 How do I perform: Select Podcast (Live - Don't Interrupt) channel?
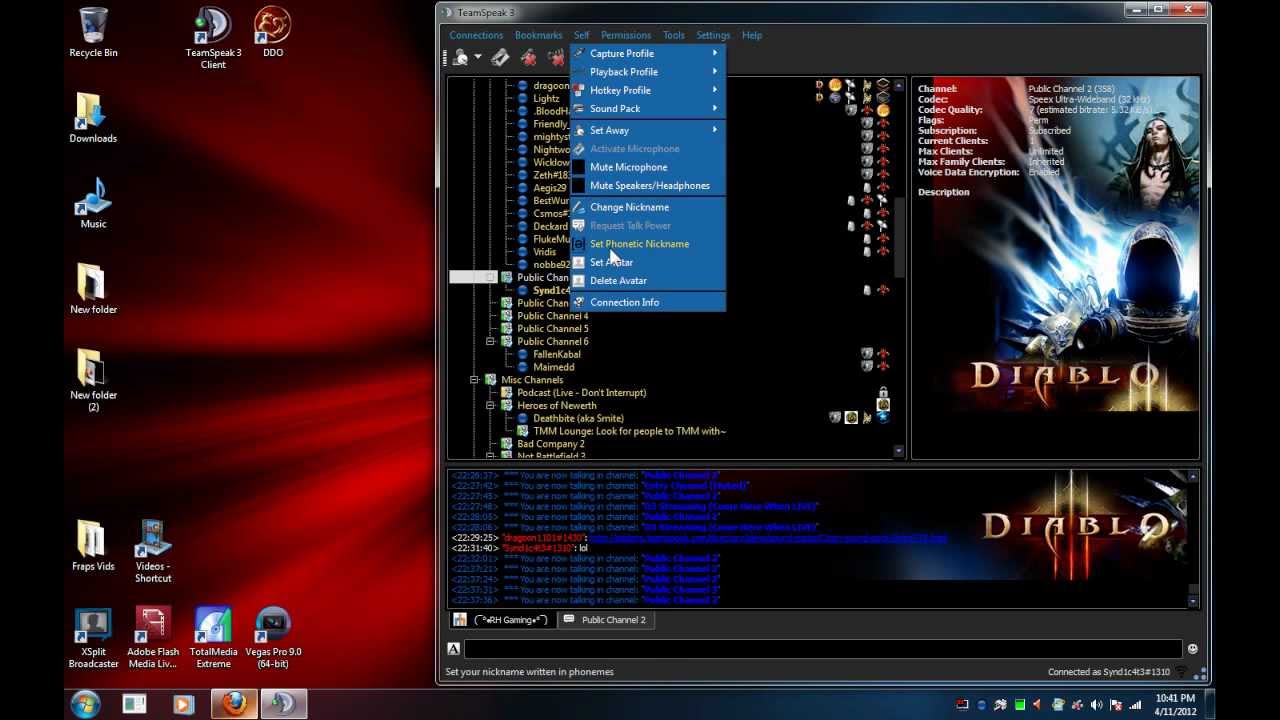tap(581, 392)
